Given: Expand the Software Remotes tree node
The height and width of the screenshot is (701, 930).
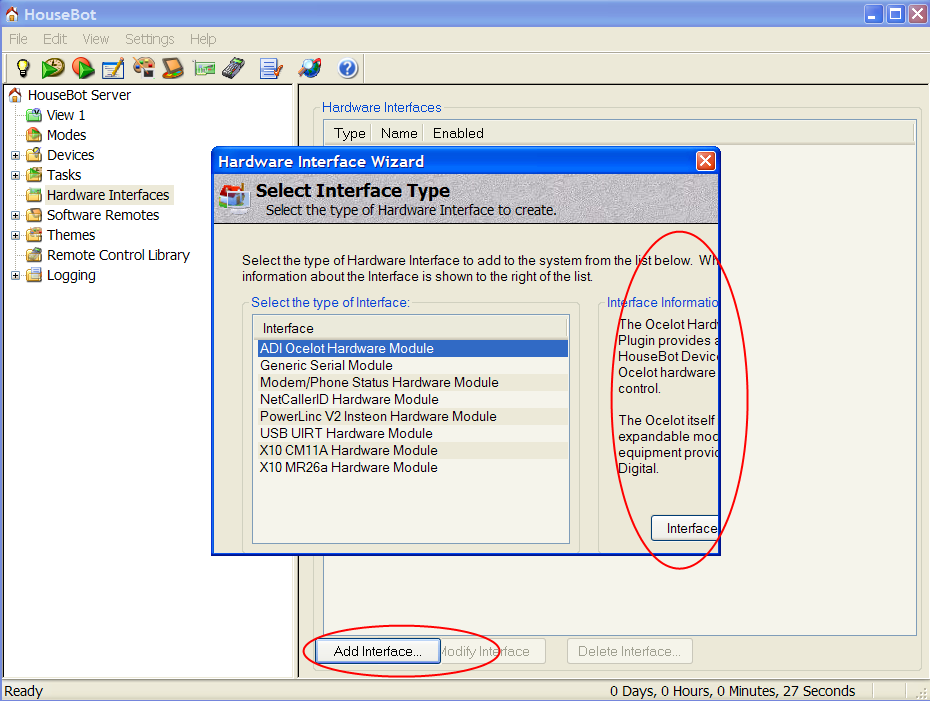Looking at the screenshot, I should (x=15, y=215).
